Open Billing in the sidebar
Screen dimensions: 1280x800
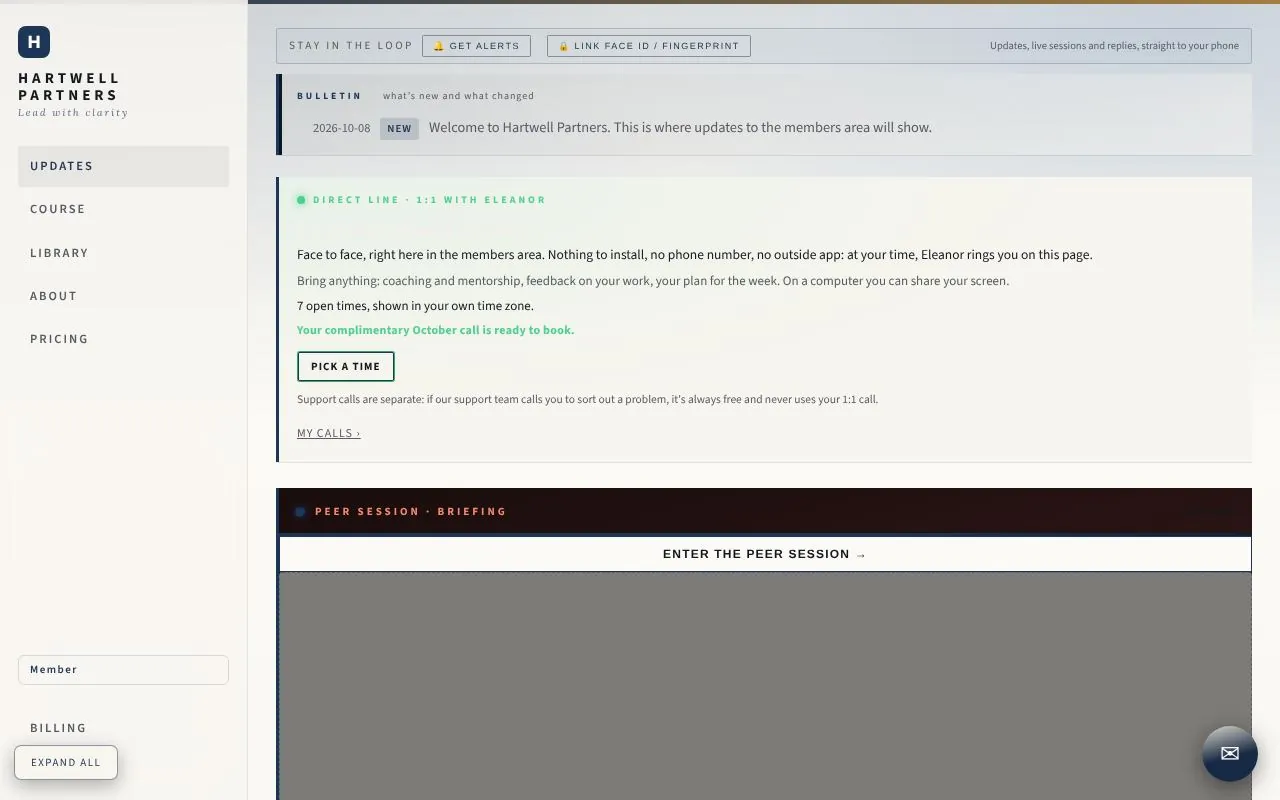[x=123, y=728]
